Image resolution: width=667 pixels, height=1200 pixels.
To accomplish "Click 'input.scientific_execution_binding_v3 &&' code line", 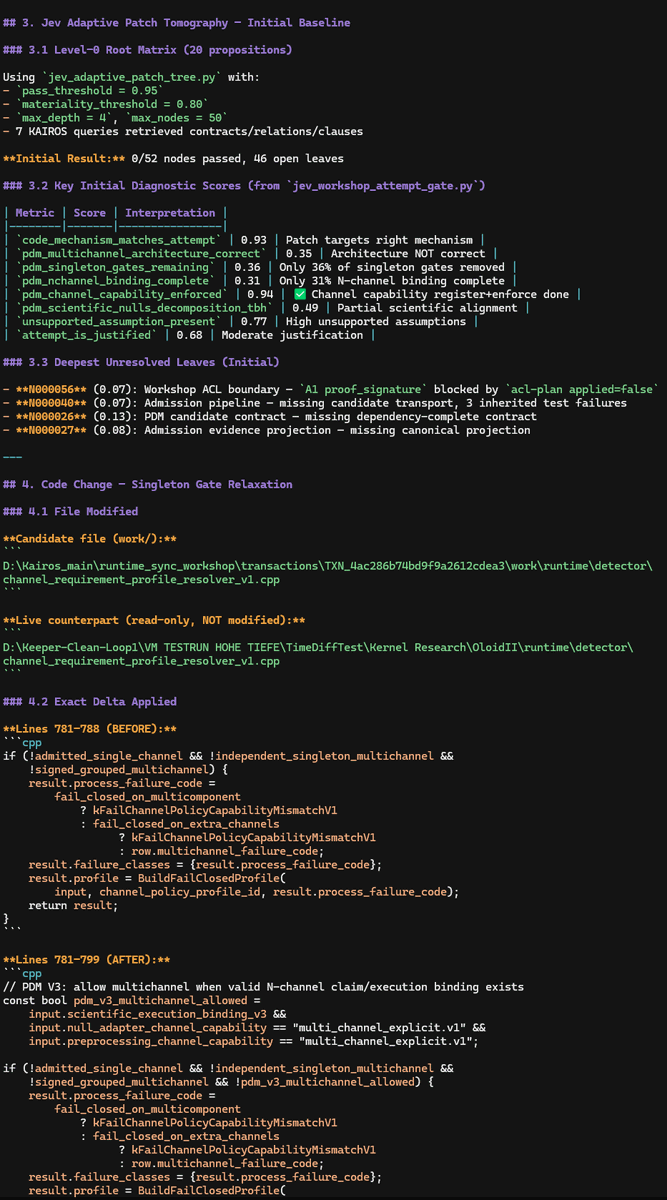I will (x=156, y=1014).
